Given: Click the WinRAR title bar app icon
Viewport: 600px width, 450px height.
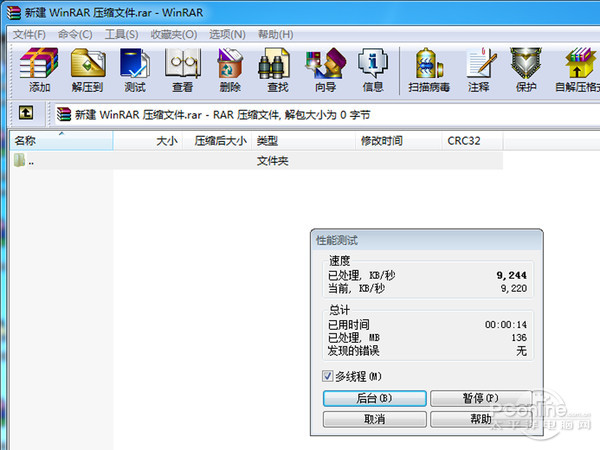Looking at the screenshot, I should (13, 12).
